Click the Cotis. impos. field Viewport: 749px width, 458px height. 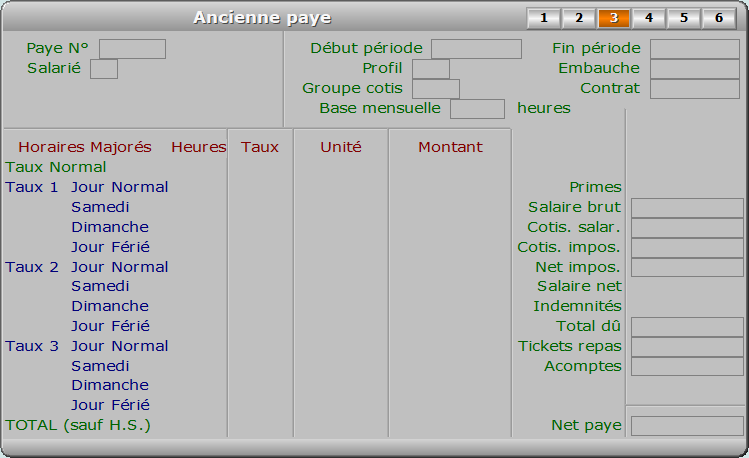[x=687, y=248]
